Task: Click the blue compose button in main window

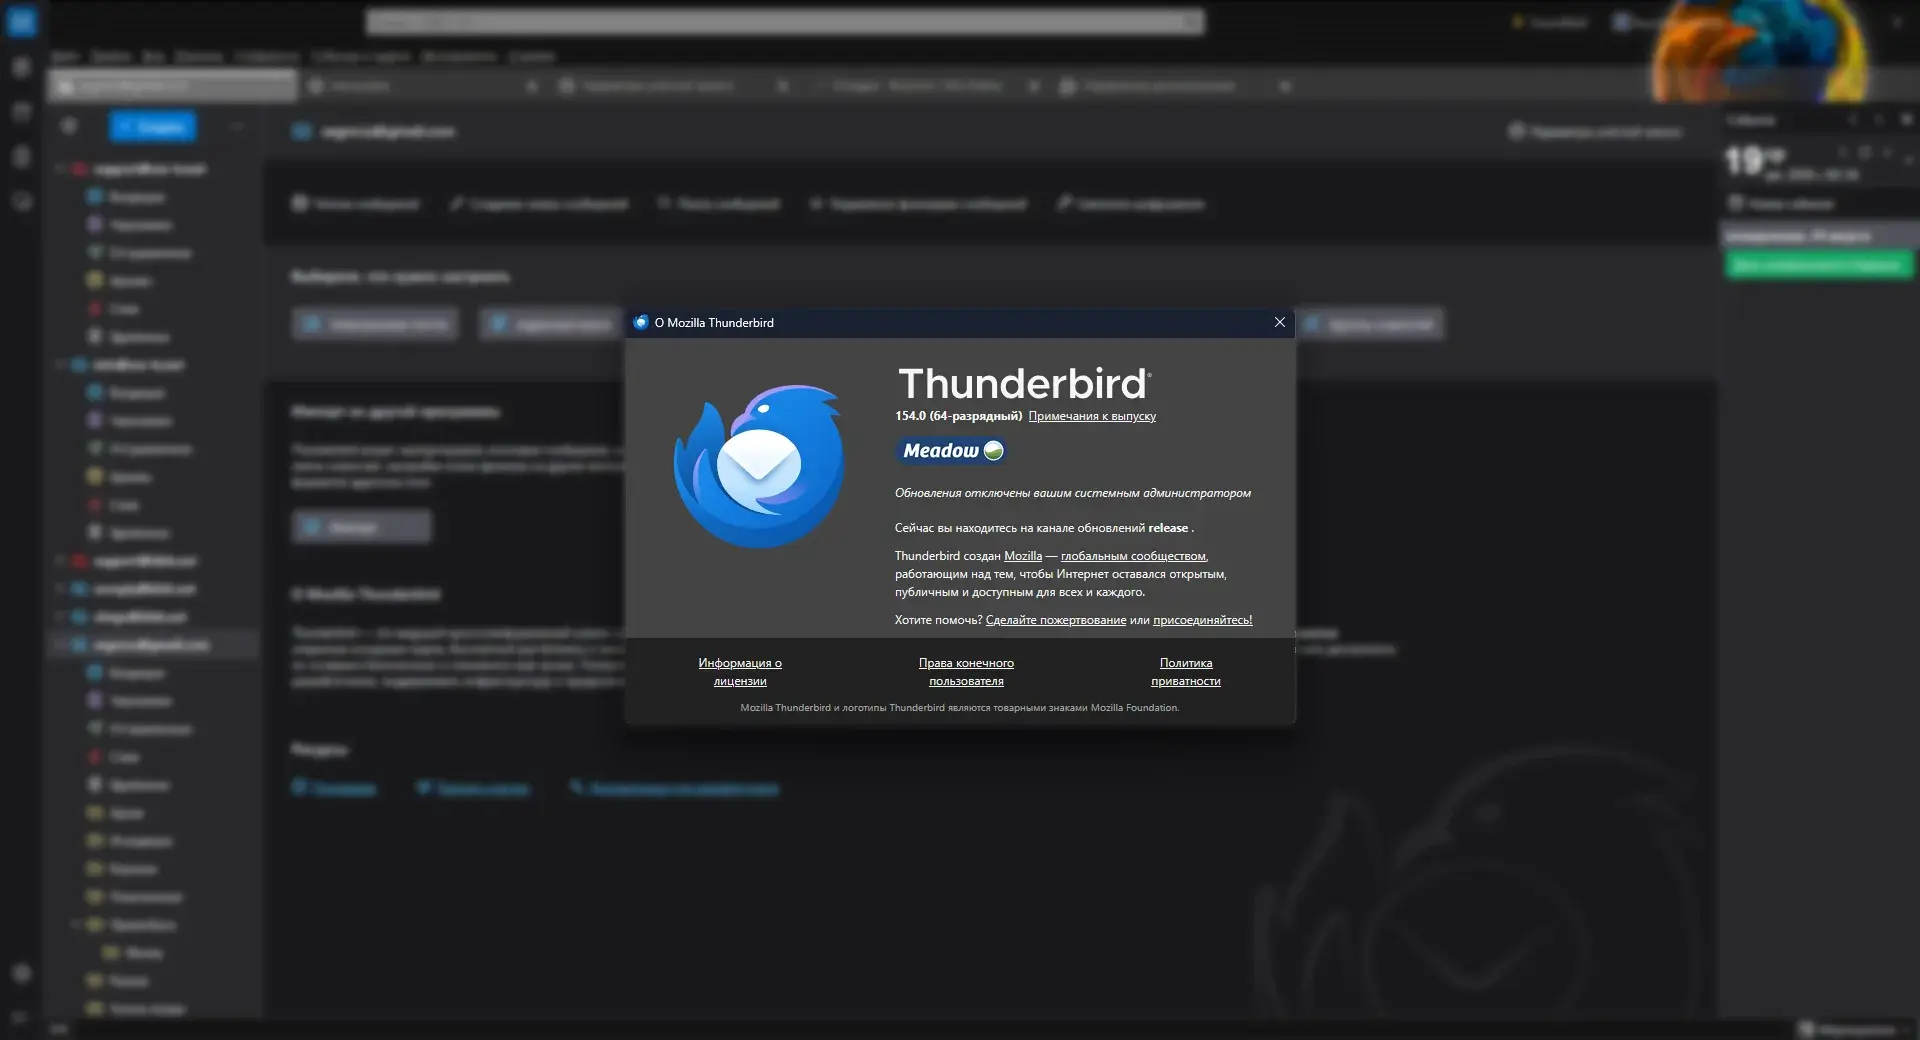Action: pyautogui.click(x=153, y=127)
